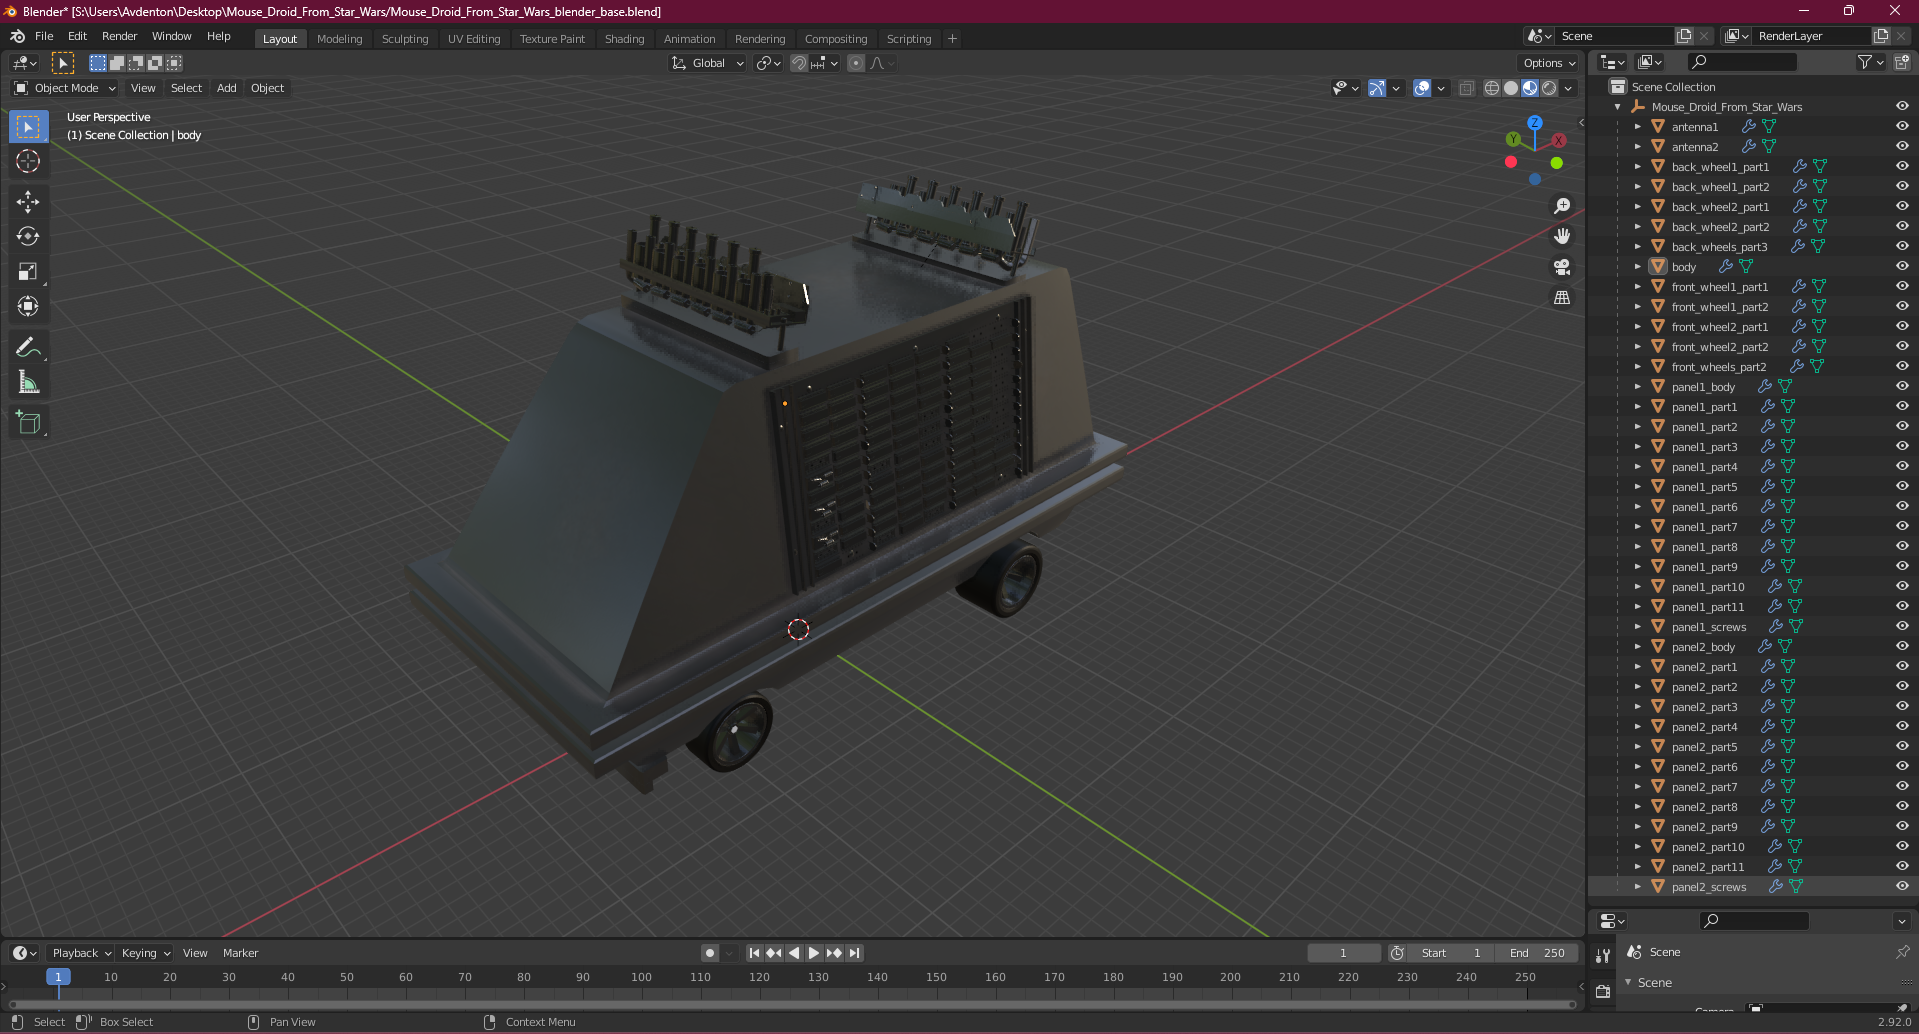Image resolution: width=1919 pixels, height=1034 pixels.
Task: Play animation in reverse
Action: click(x=794, y=953)
